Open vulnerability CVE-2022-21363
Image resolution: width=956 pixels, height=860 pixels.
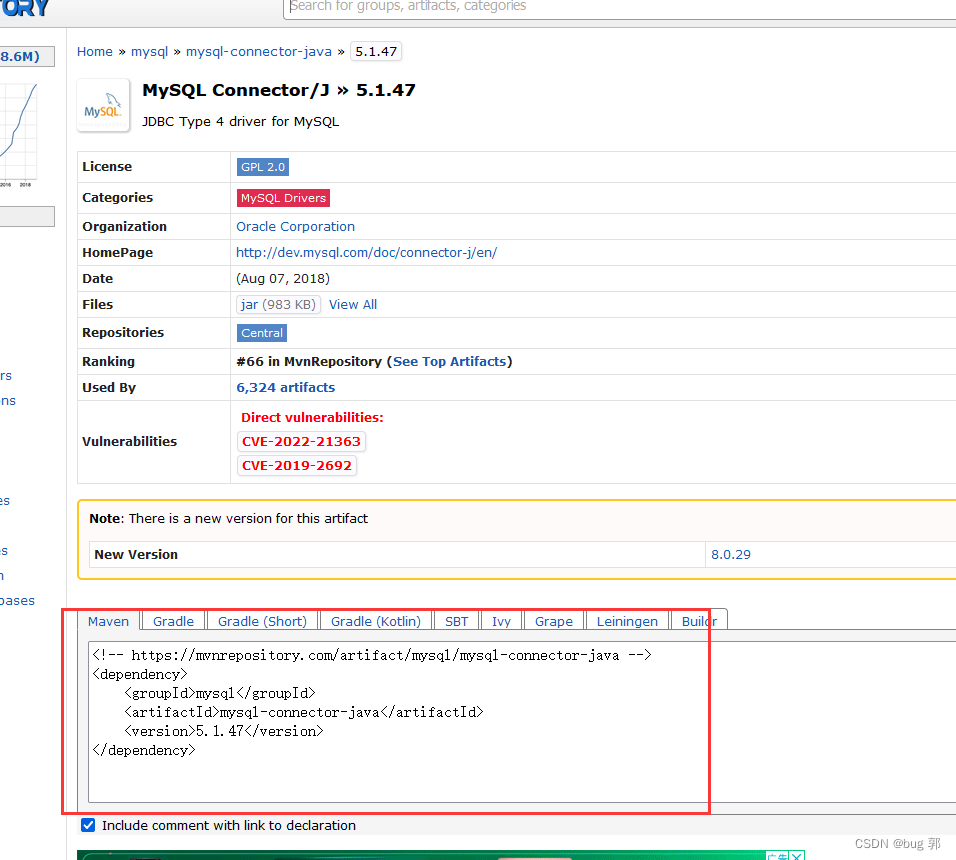[301, 441]
